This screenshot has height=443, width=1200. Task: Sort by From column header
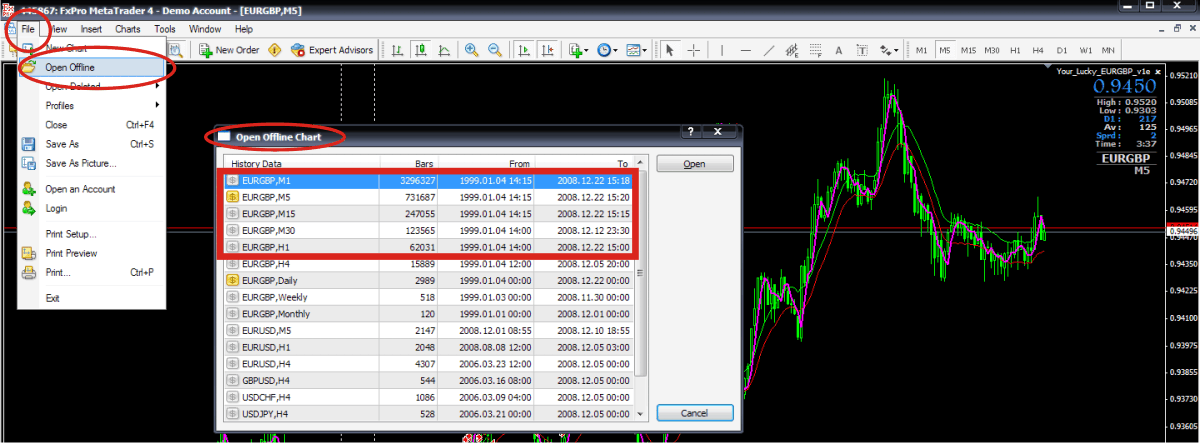click(488, 163)
